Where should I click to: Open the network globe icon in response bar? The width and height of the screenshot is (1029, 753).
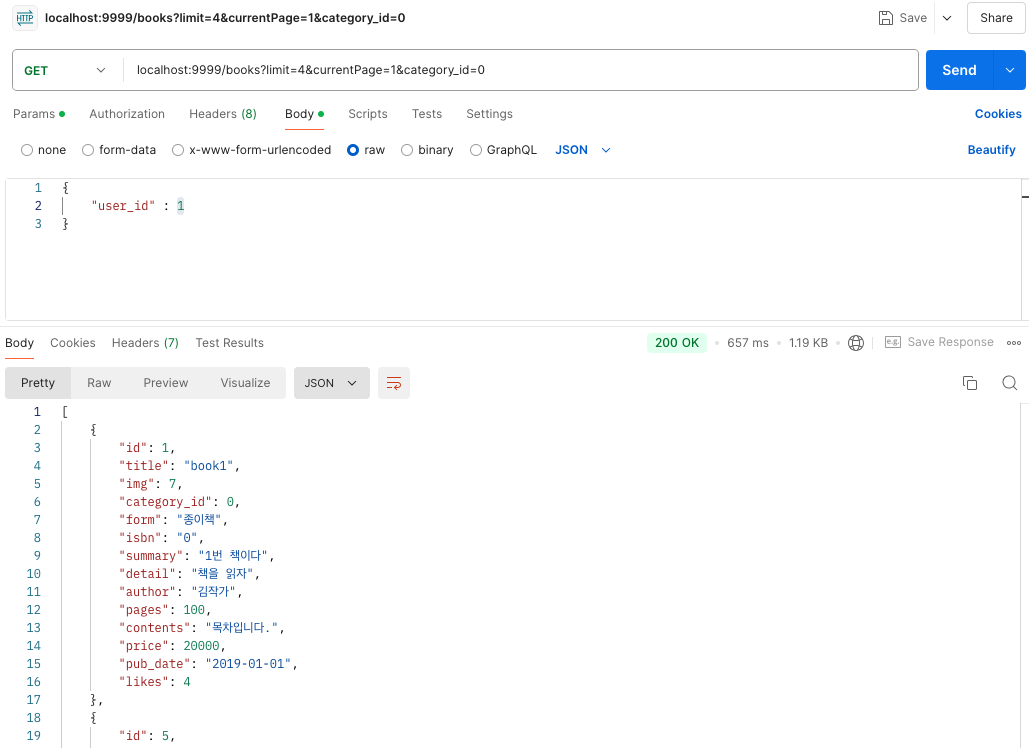click(856, 343)
